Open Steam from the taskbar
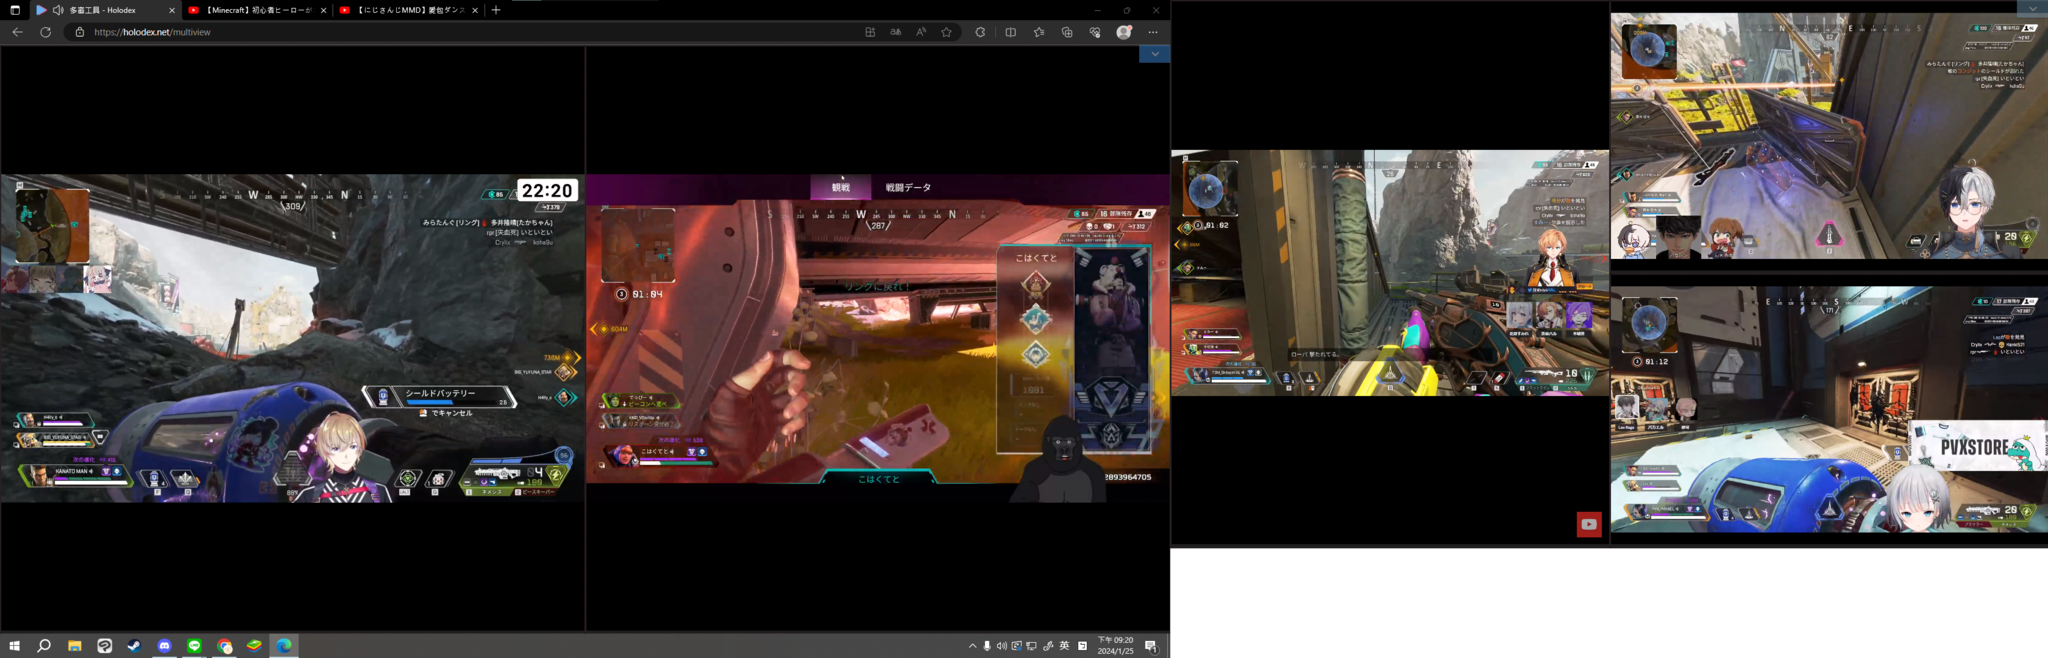 134,646
